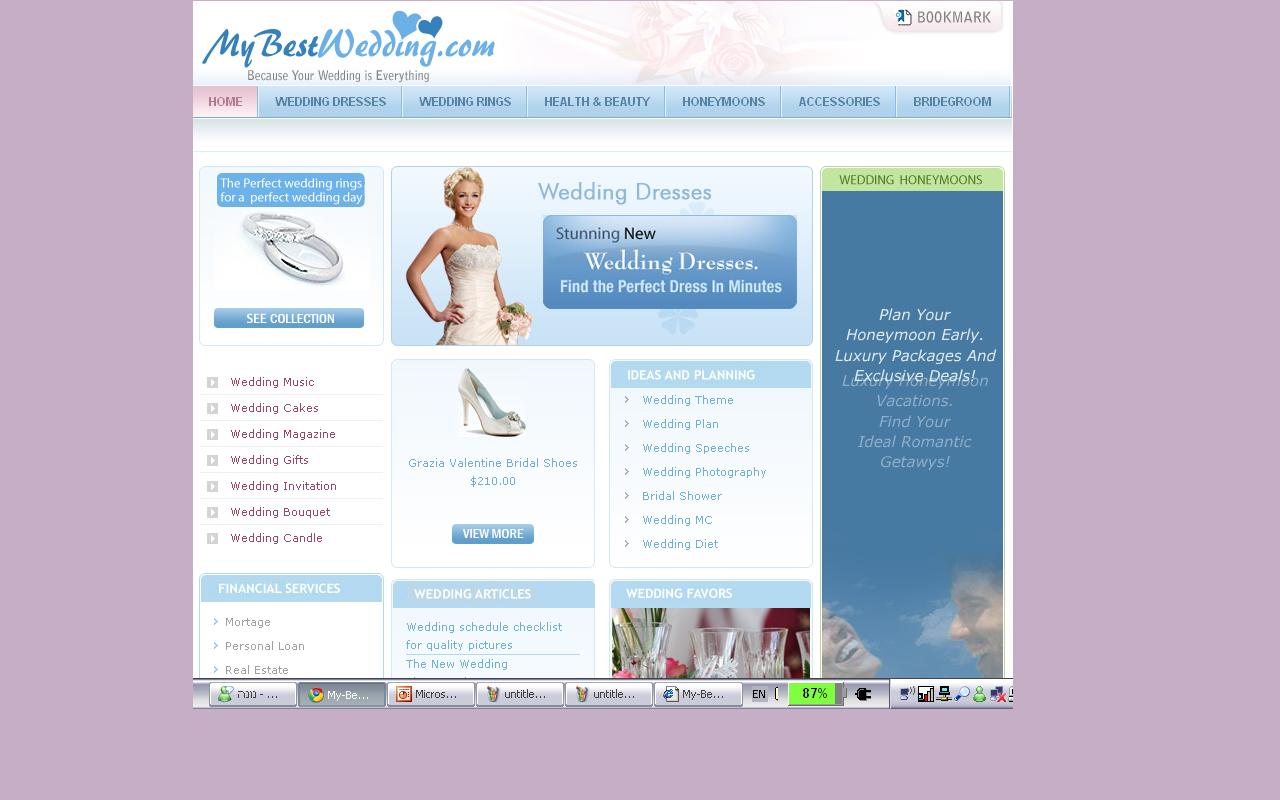1280x800 pixels.
Task: Open the second untitle… taskbar window
Action: 609,694
